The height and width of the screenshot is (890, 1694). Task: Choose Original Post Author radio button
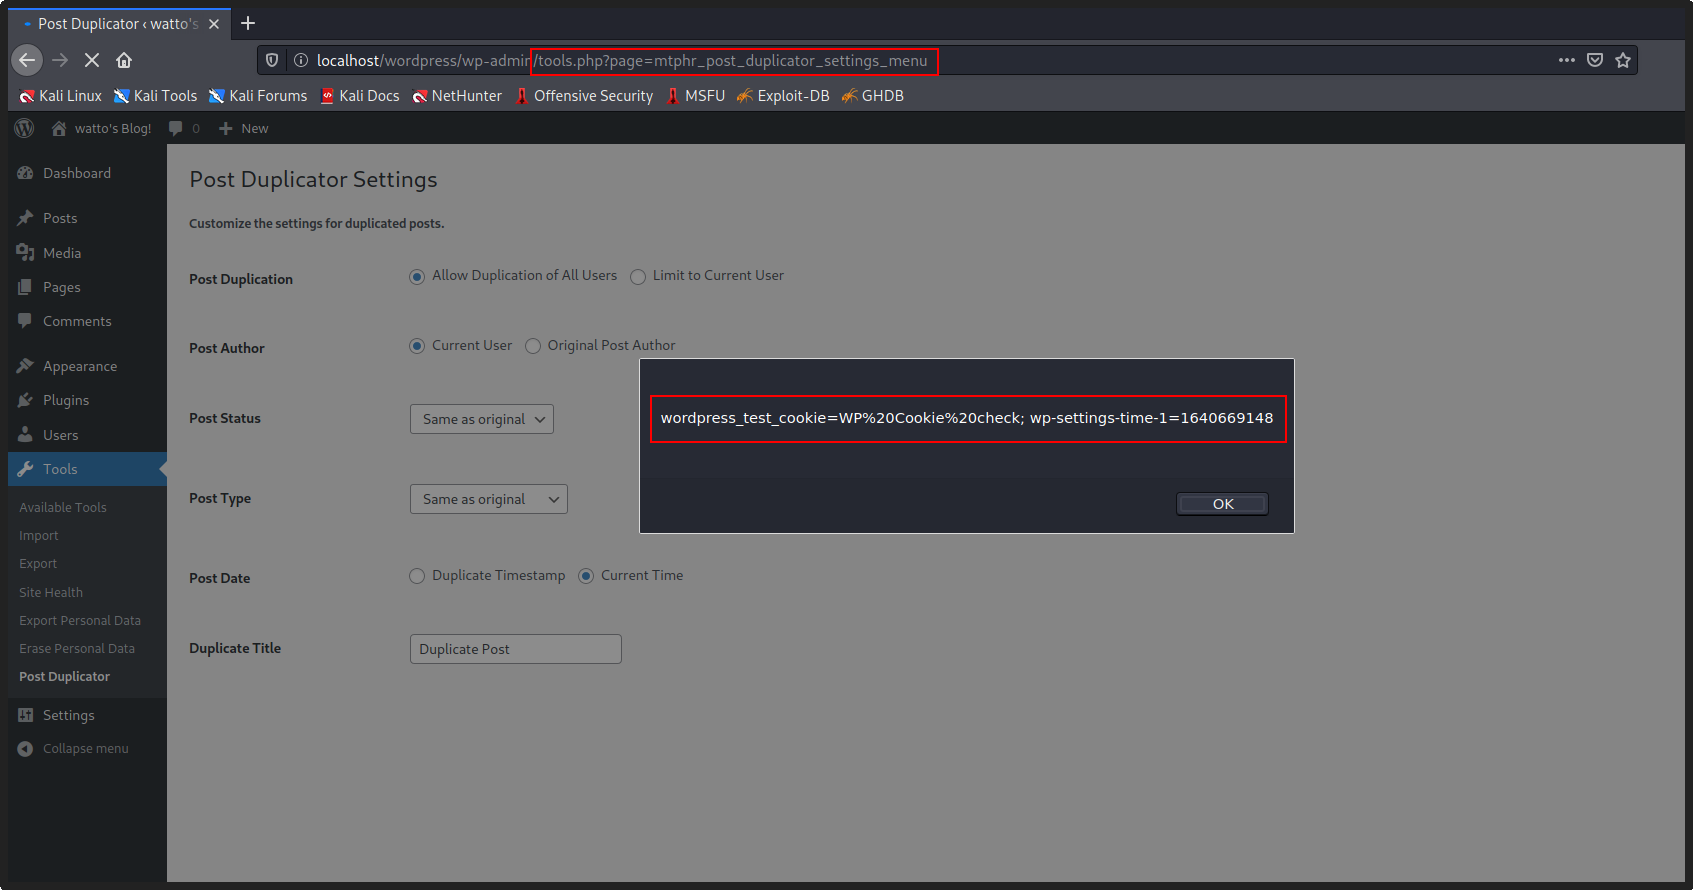[533, 346]
